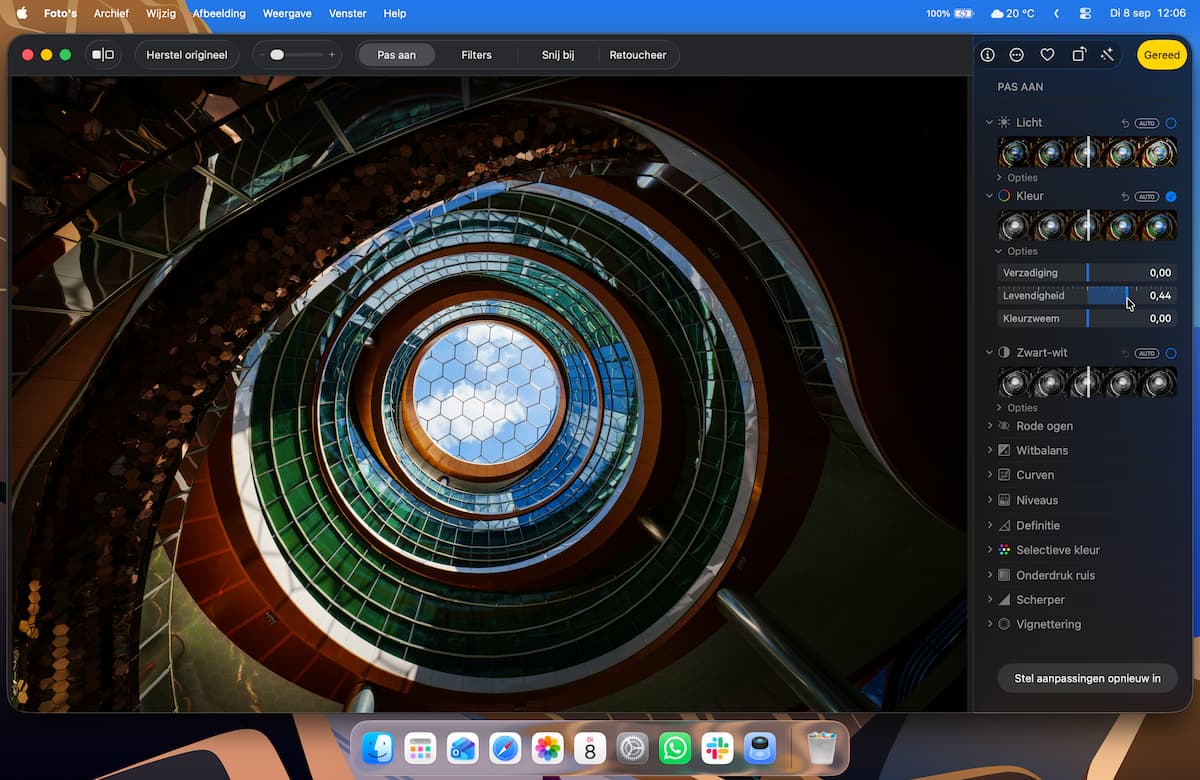Enable AUTO for the Kleur adjustment
This screenshot has width=1200, height=780.
pyautogui.click(x=1147, y=196)
